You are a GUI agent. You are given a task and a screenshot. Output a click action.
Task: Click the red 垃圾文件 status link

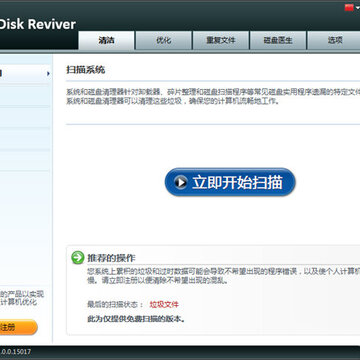[164, 304]
